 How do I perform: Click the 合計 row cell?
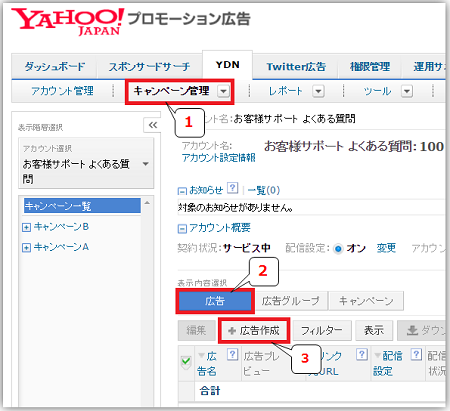point(210,391)
